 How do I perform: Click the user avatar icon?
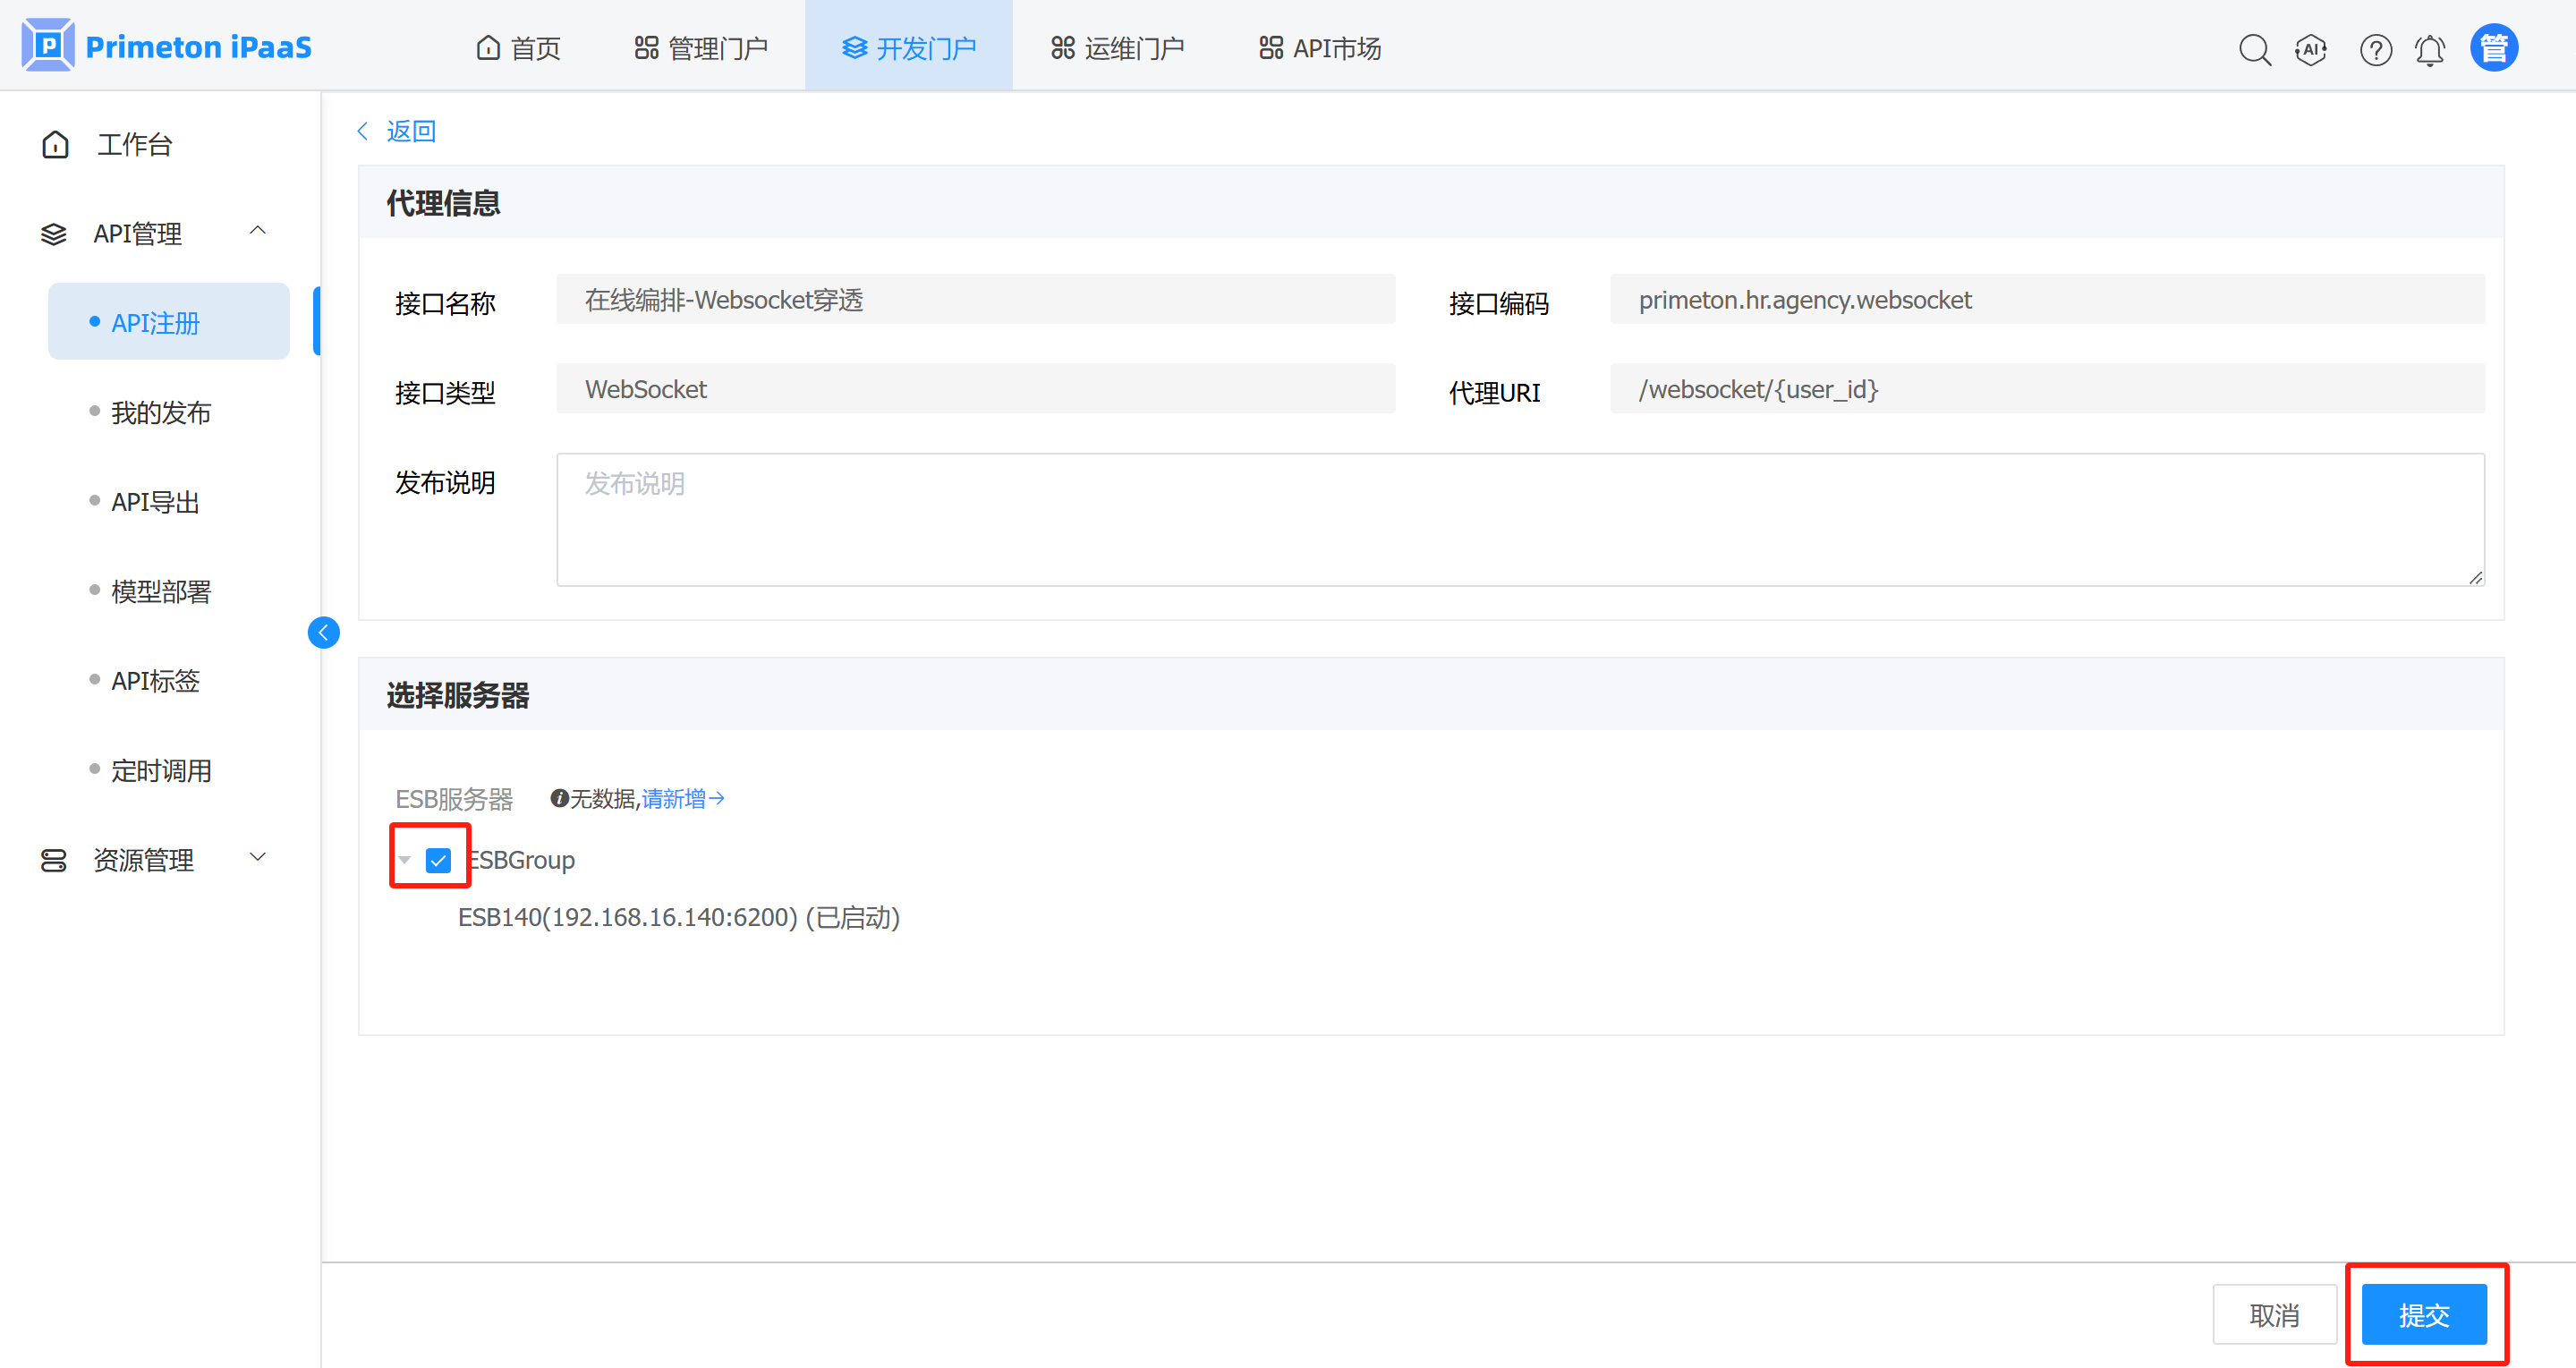click(2493, 48)
